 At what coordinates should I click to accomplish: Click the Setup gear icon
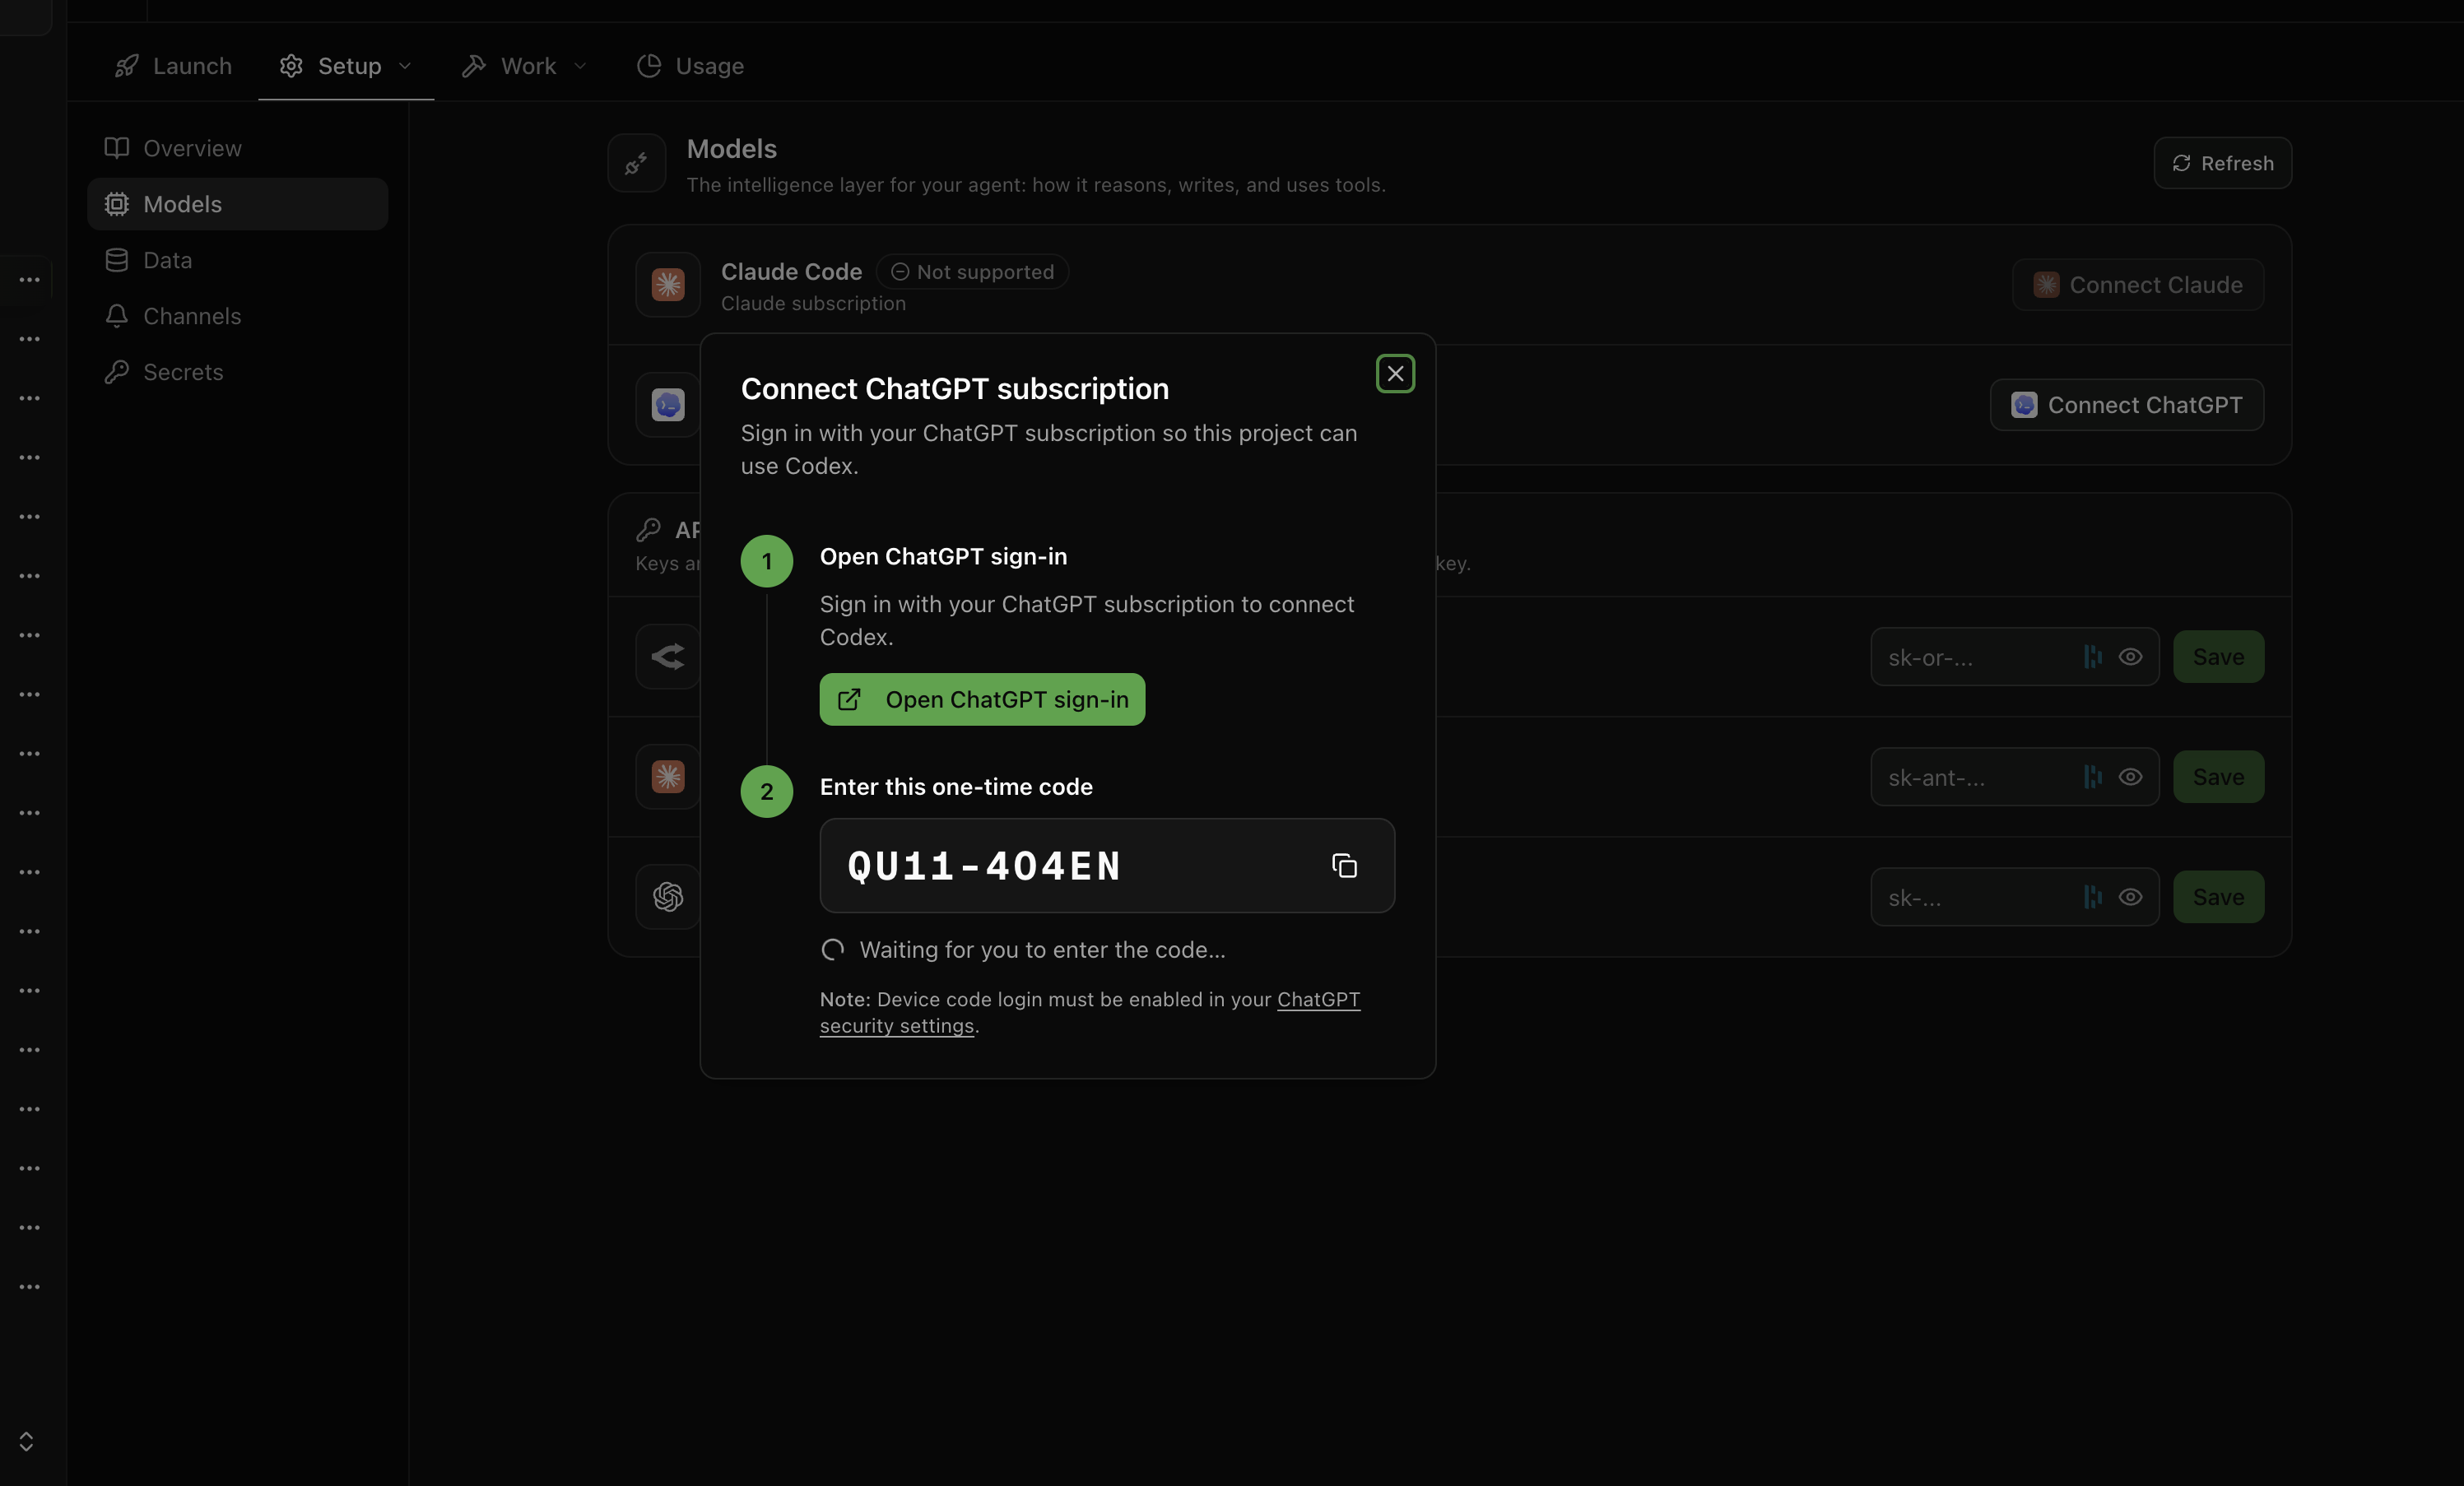point(291,66)
